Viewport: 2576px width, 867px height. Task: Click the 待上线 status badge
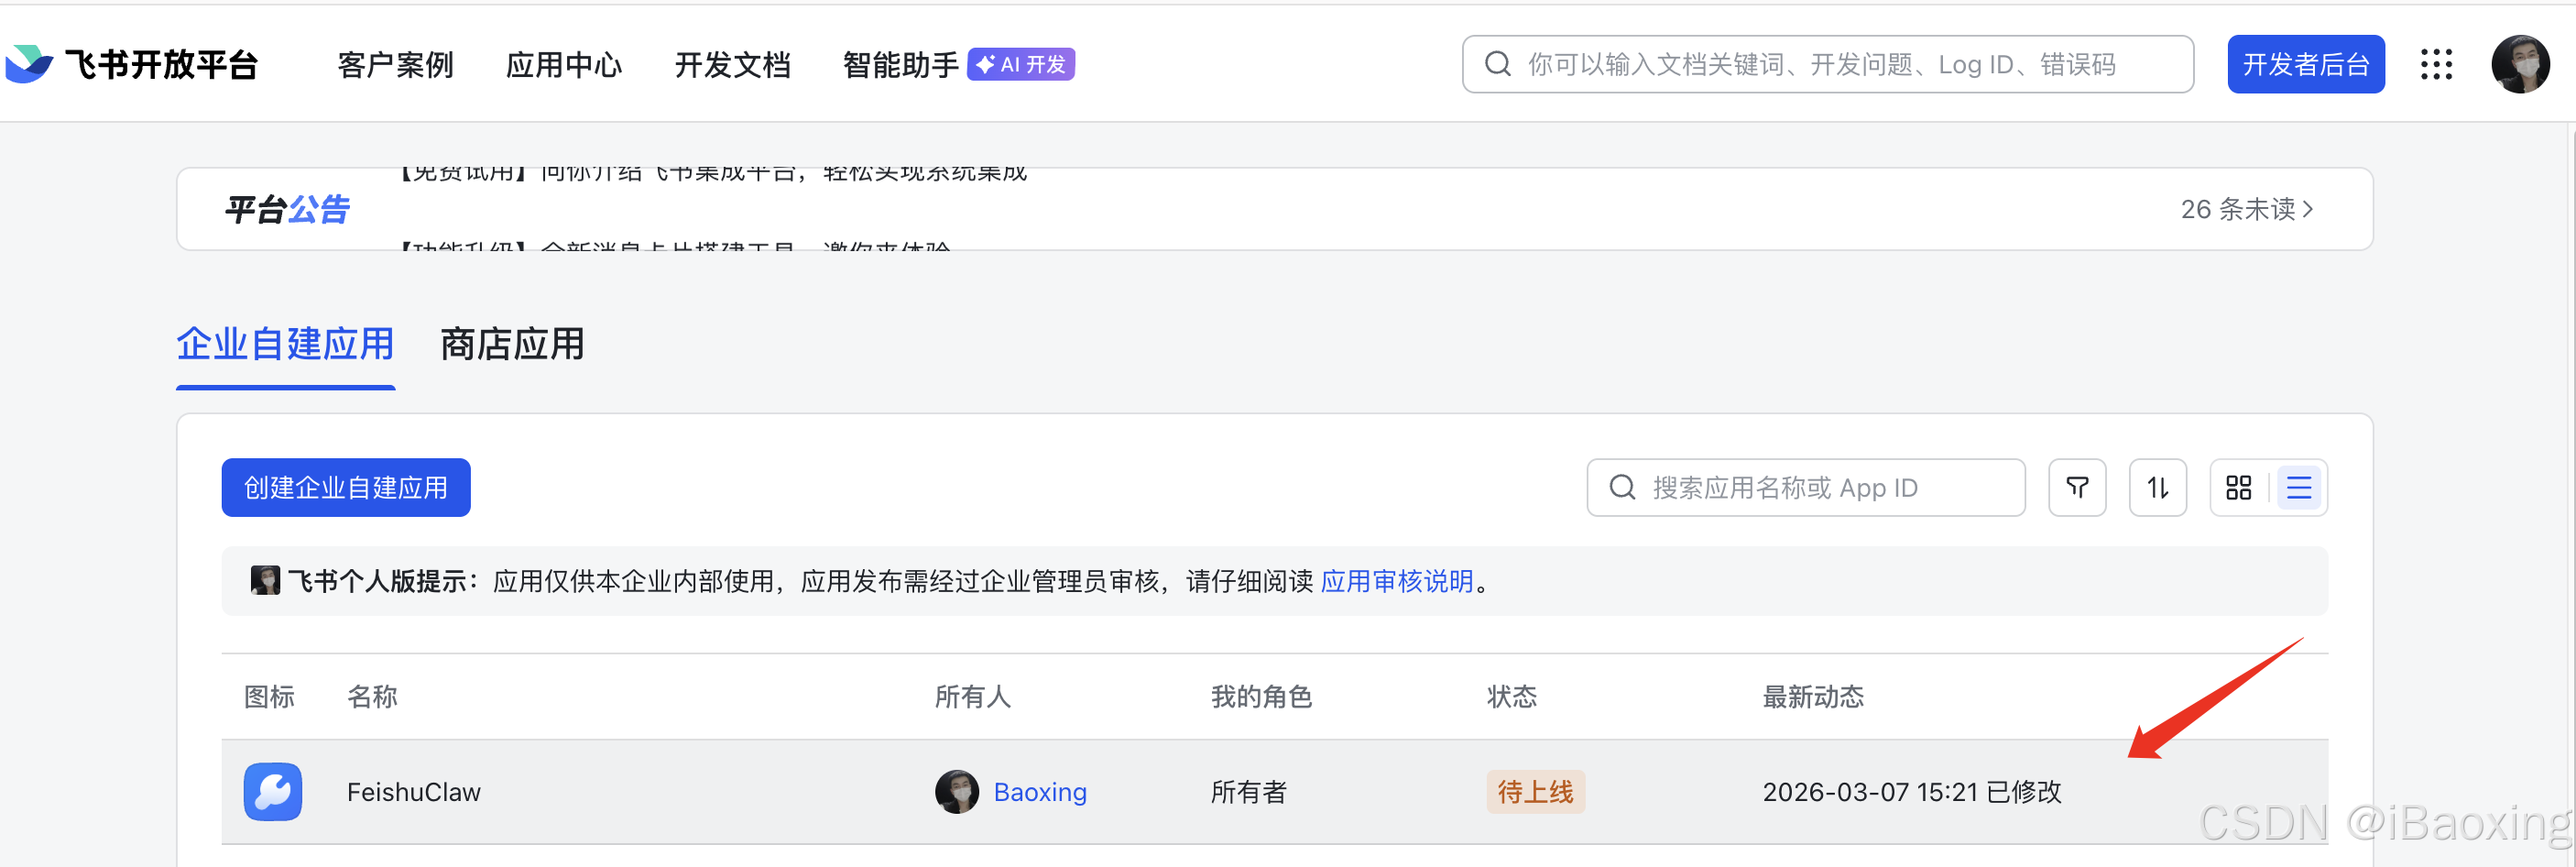click(1536, 791)
